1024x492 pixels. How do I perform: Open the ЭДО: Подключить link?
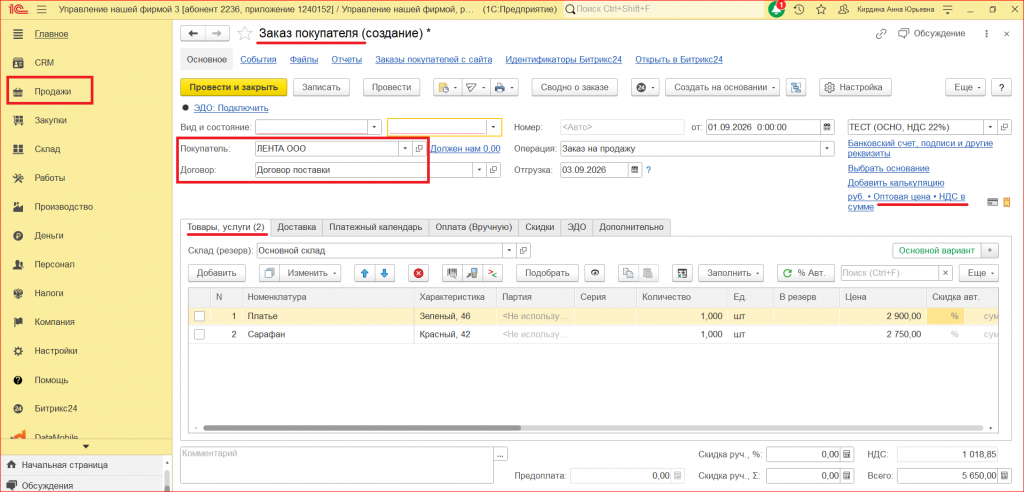click(x=231, y=108)
